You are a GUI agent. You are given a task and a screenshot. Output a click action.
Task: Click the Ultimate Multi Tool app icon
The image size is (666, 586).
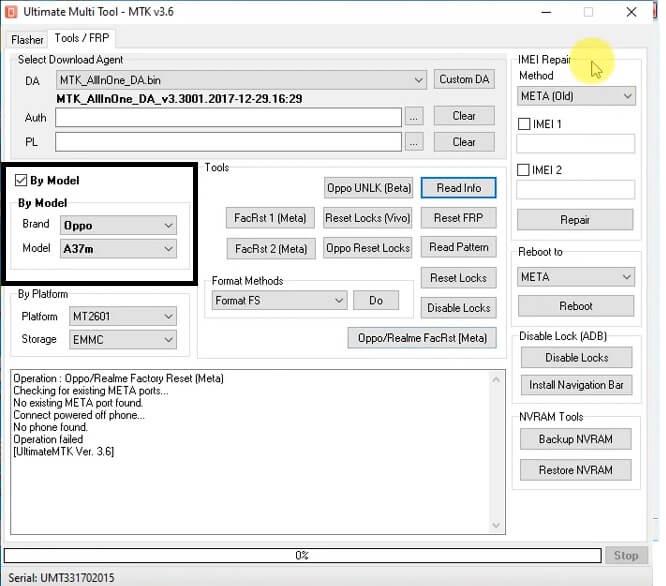[11, 12]
